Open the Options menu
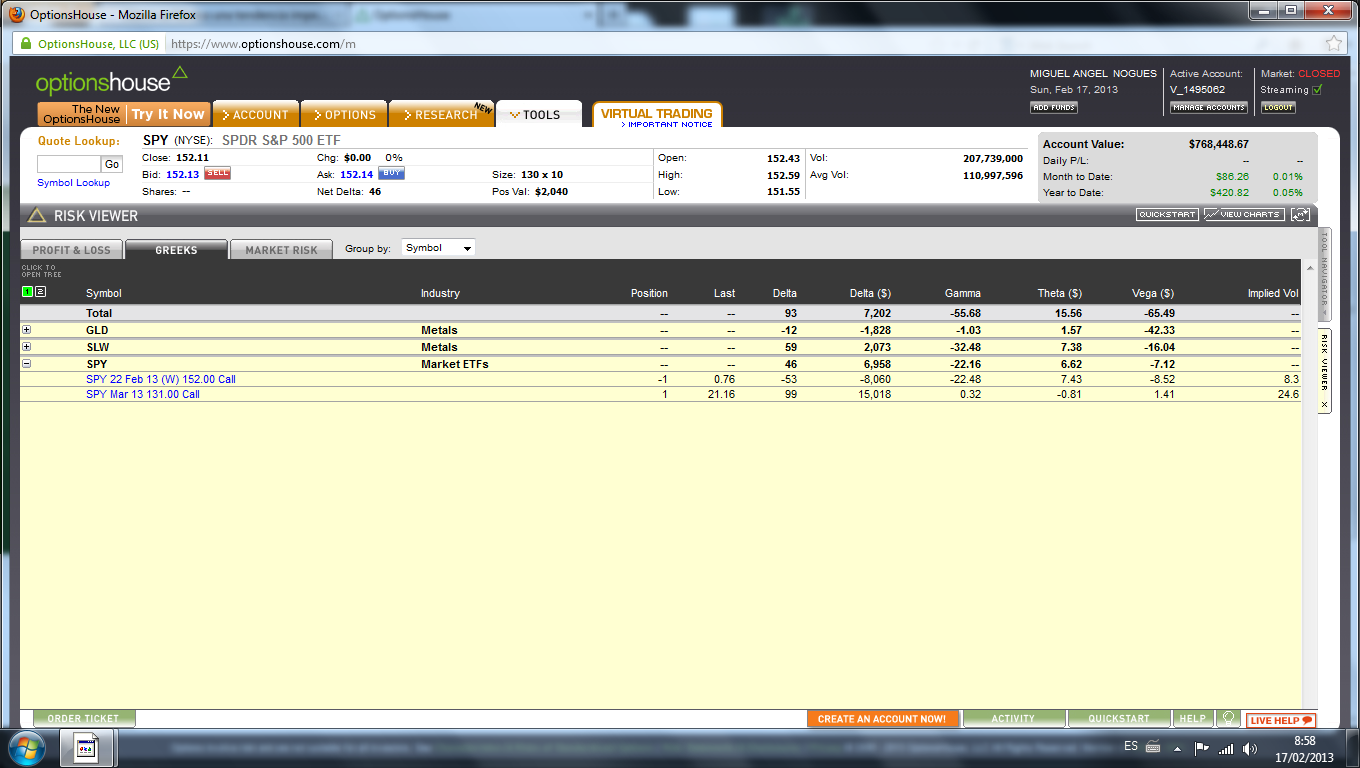1360x768 pixels. click(x=344, y=114)
